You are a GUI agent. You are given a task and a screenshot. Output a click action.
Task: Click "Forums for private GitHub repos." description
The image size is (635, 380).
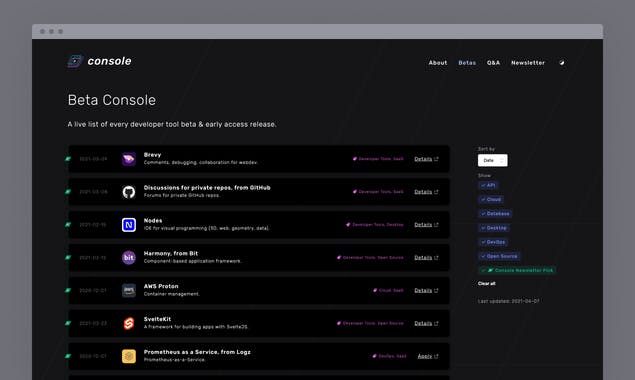(x=182, y=195)
